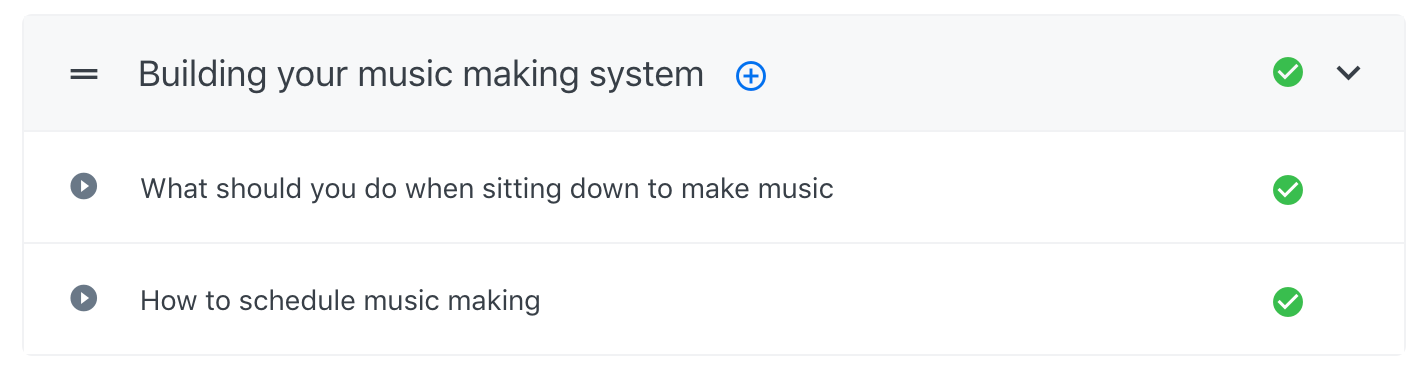Image resolution: width=1428 pixels, height=375 pixels.
Task: Click the blue circled plus next to section title
Action: coord(751,75)
